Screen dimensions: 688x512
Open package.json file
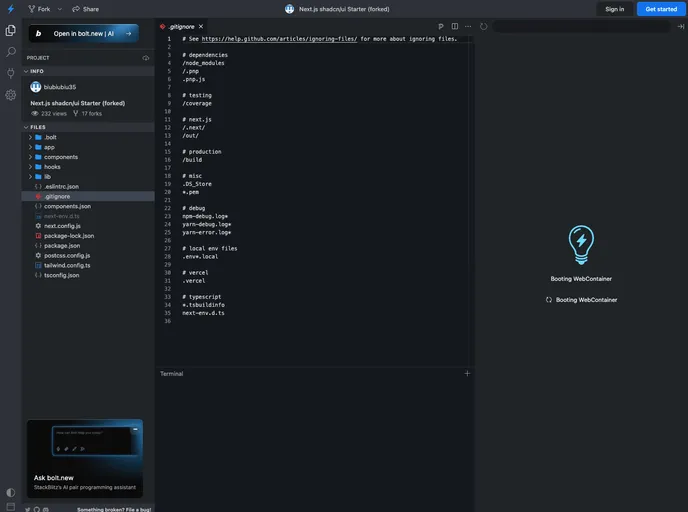88,246
